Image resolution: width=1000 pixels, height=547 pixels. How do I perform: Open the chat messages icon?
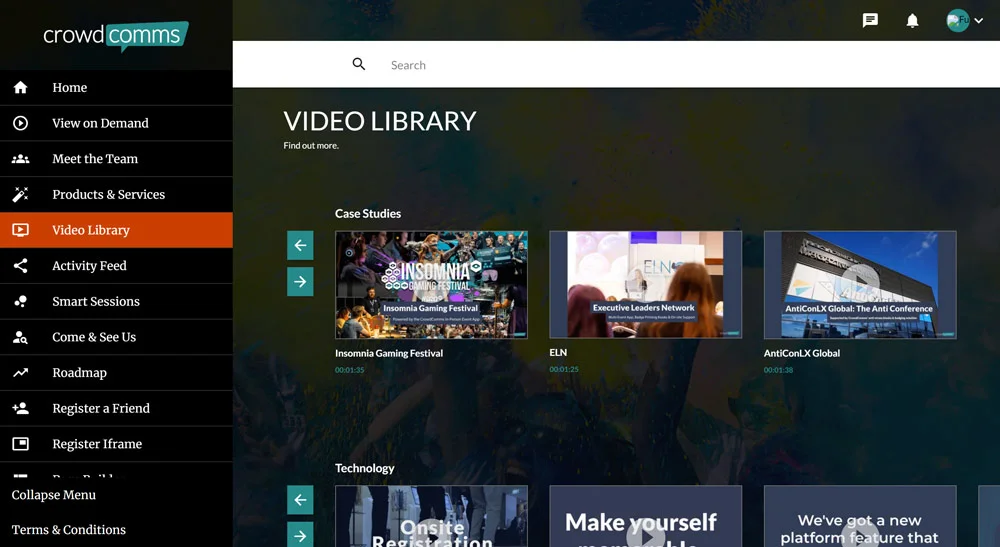(870, 20)
